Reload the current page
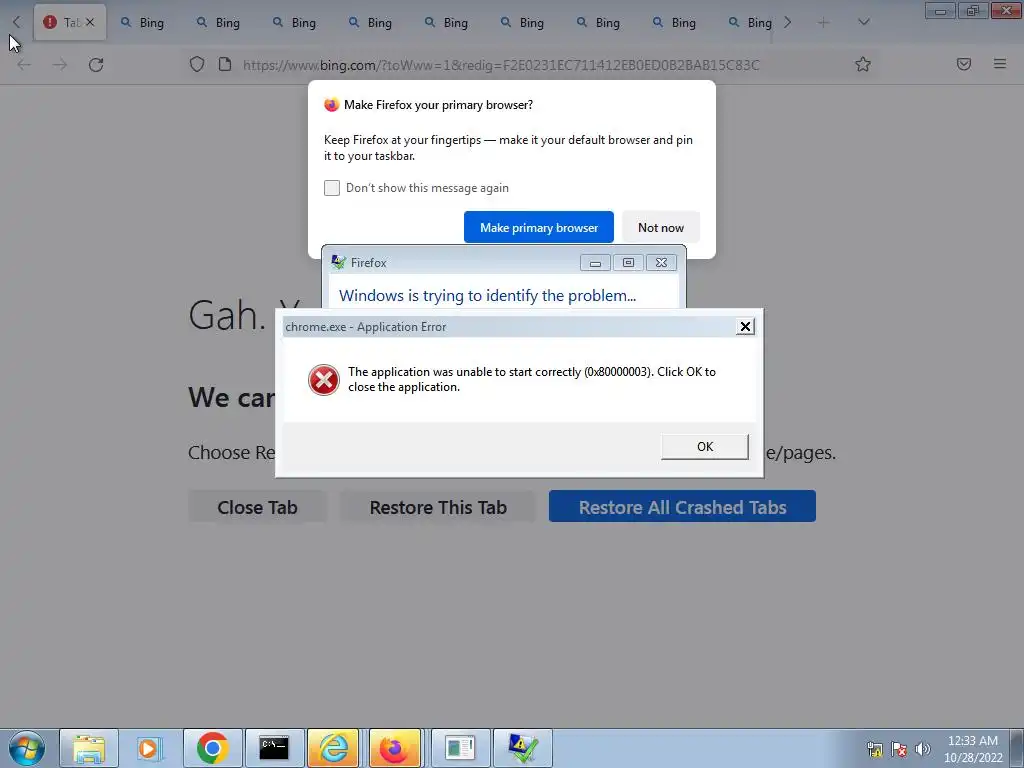The height and width of the screenshot is (768, 1024). (96, 65)
